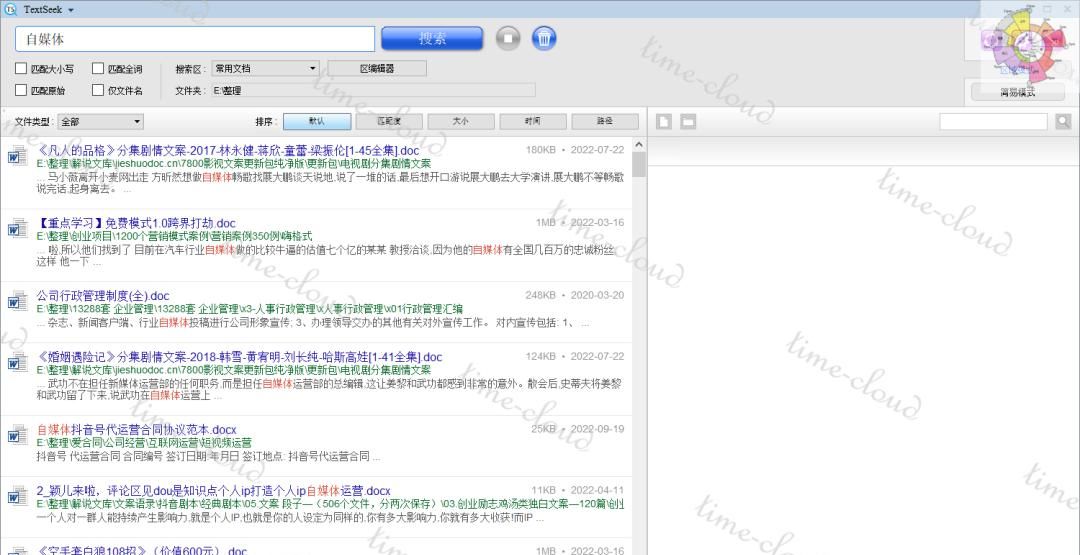Screen dimensions: 1080x555
Task: Check the 仅文件名 option
Action: tap(99, 90)
